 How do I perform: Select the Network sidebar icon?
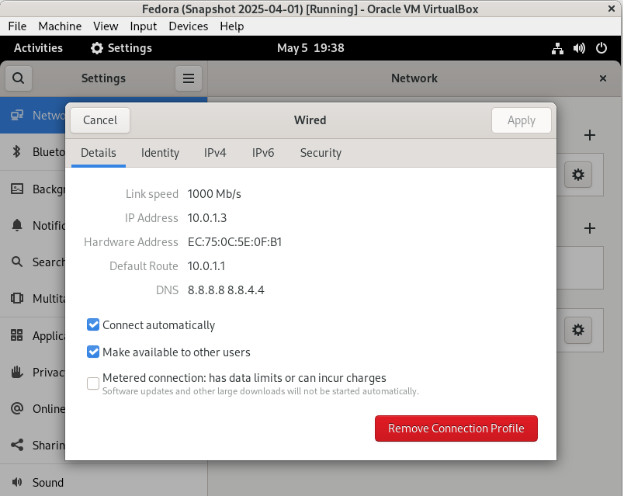[17, 115]
